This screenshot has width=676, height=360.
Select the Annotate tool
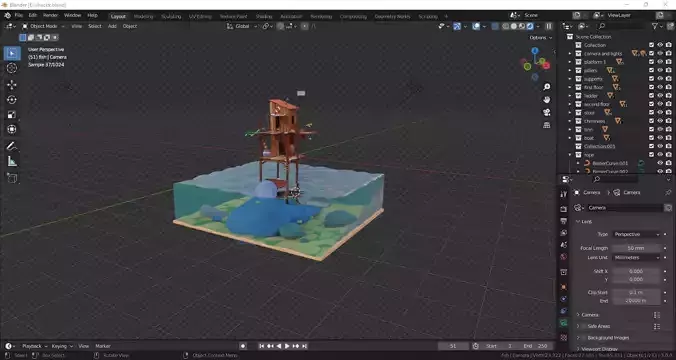click(12, 146)
